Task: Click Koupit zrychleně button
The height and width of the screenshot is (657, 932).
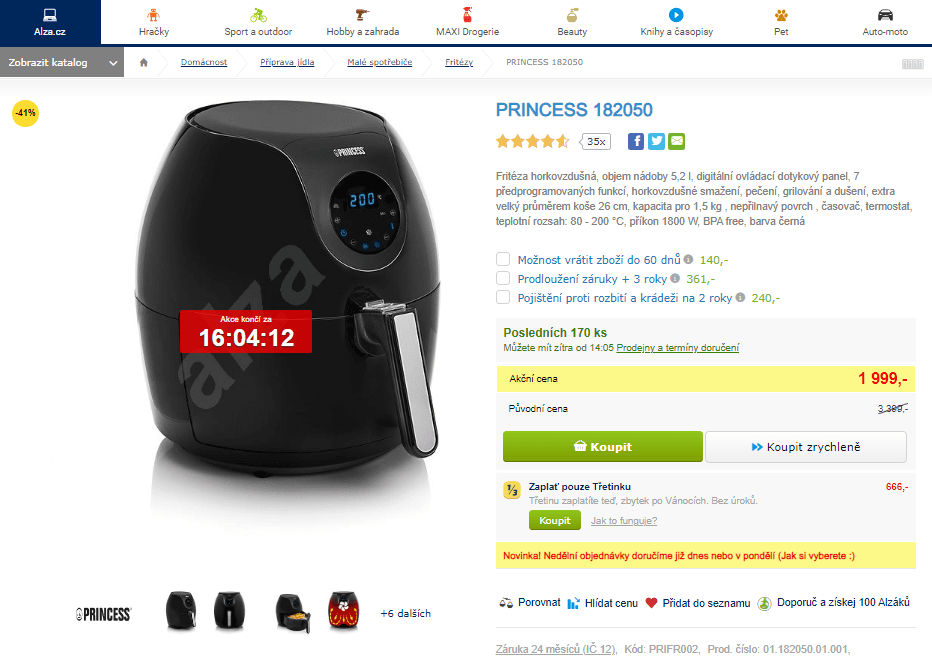Action: click(806, 447)
